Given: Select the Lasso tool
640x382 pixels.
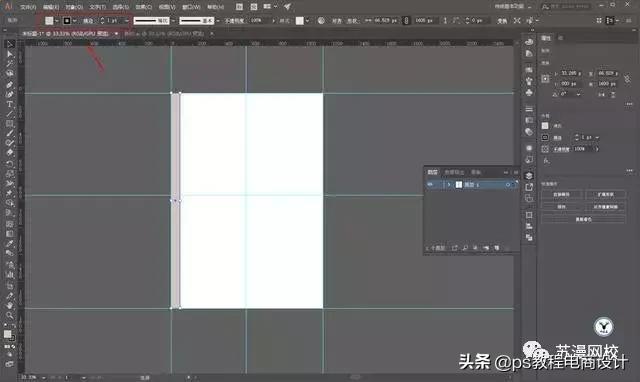Looking at the screenshot, I should point(10,73).
